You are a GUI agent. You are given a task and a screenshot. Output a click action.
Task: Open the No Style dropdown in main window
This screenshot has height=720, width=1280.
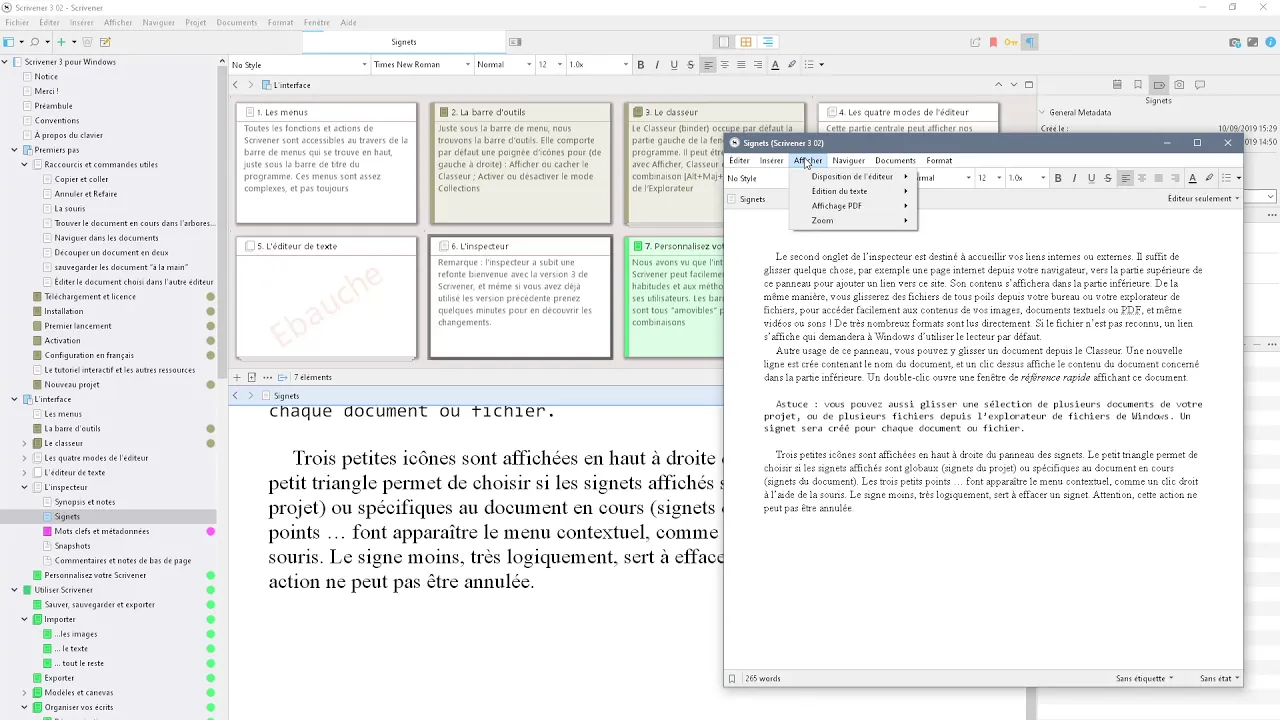click(x=299, y=65)
